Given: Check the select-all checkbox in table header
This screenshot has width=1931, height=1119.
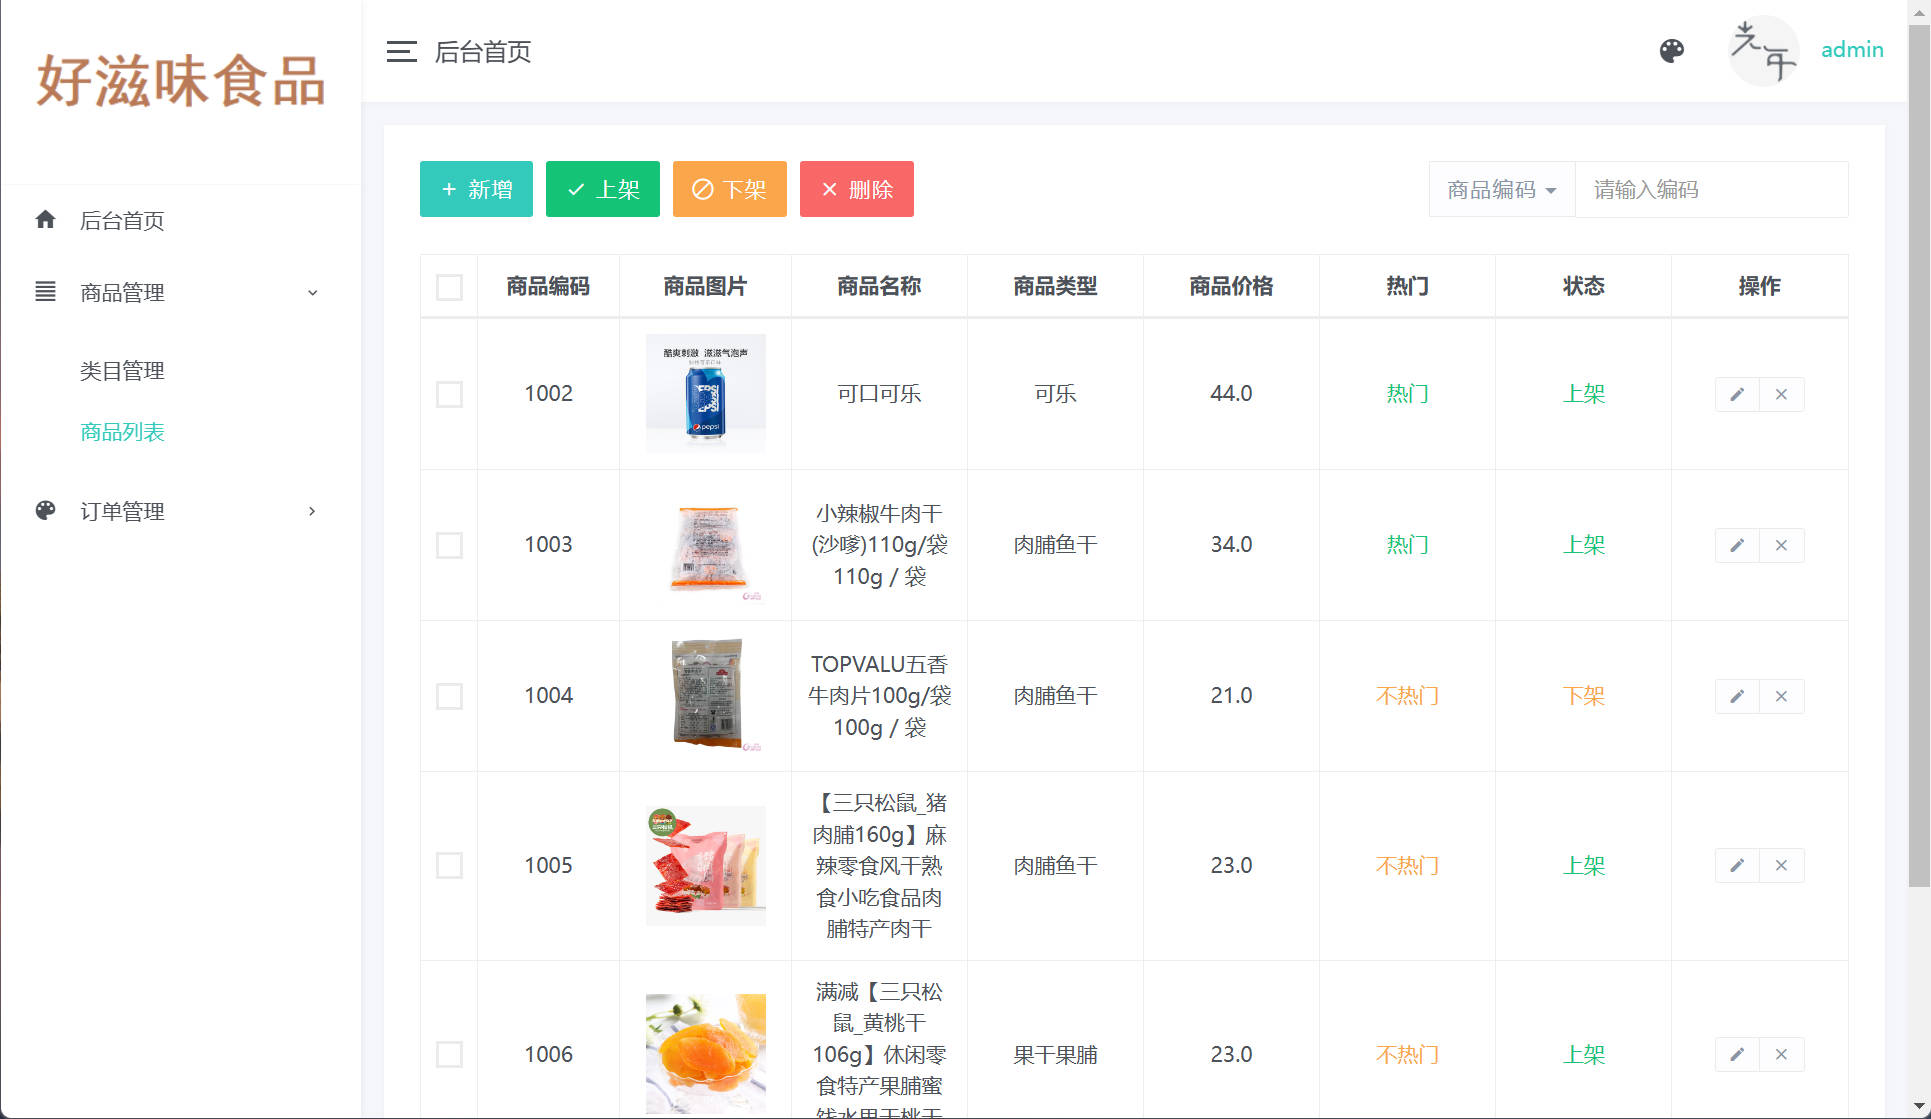Looking at the screenshot, I should point(448,286).
